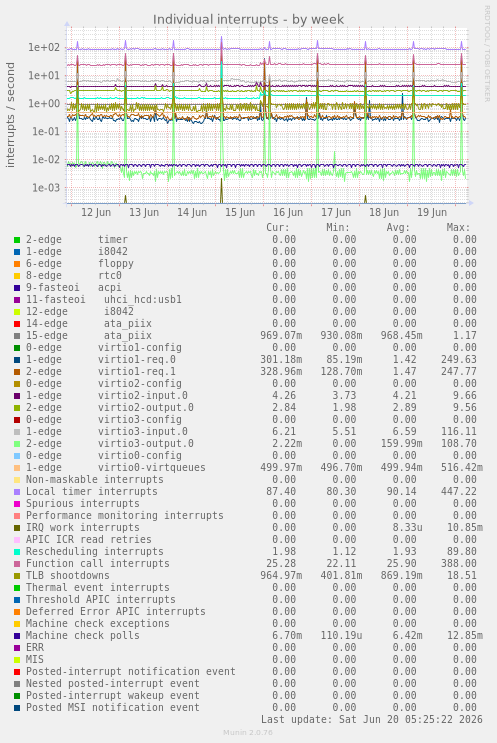Click the 18 Jun date label on axis

click(384, 212)
